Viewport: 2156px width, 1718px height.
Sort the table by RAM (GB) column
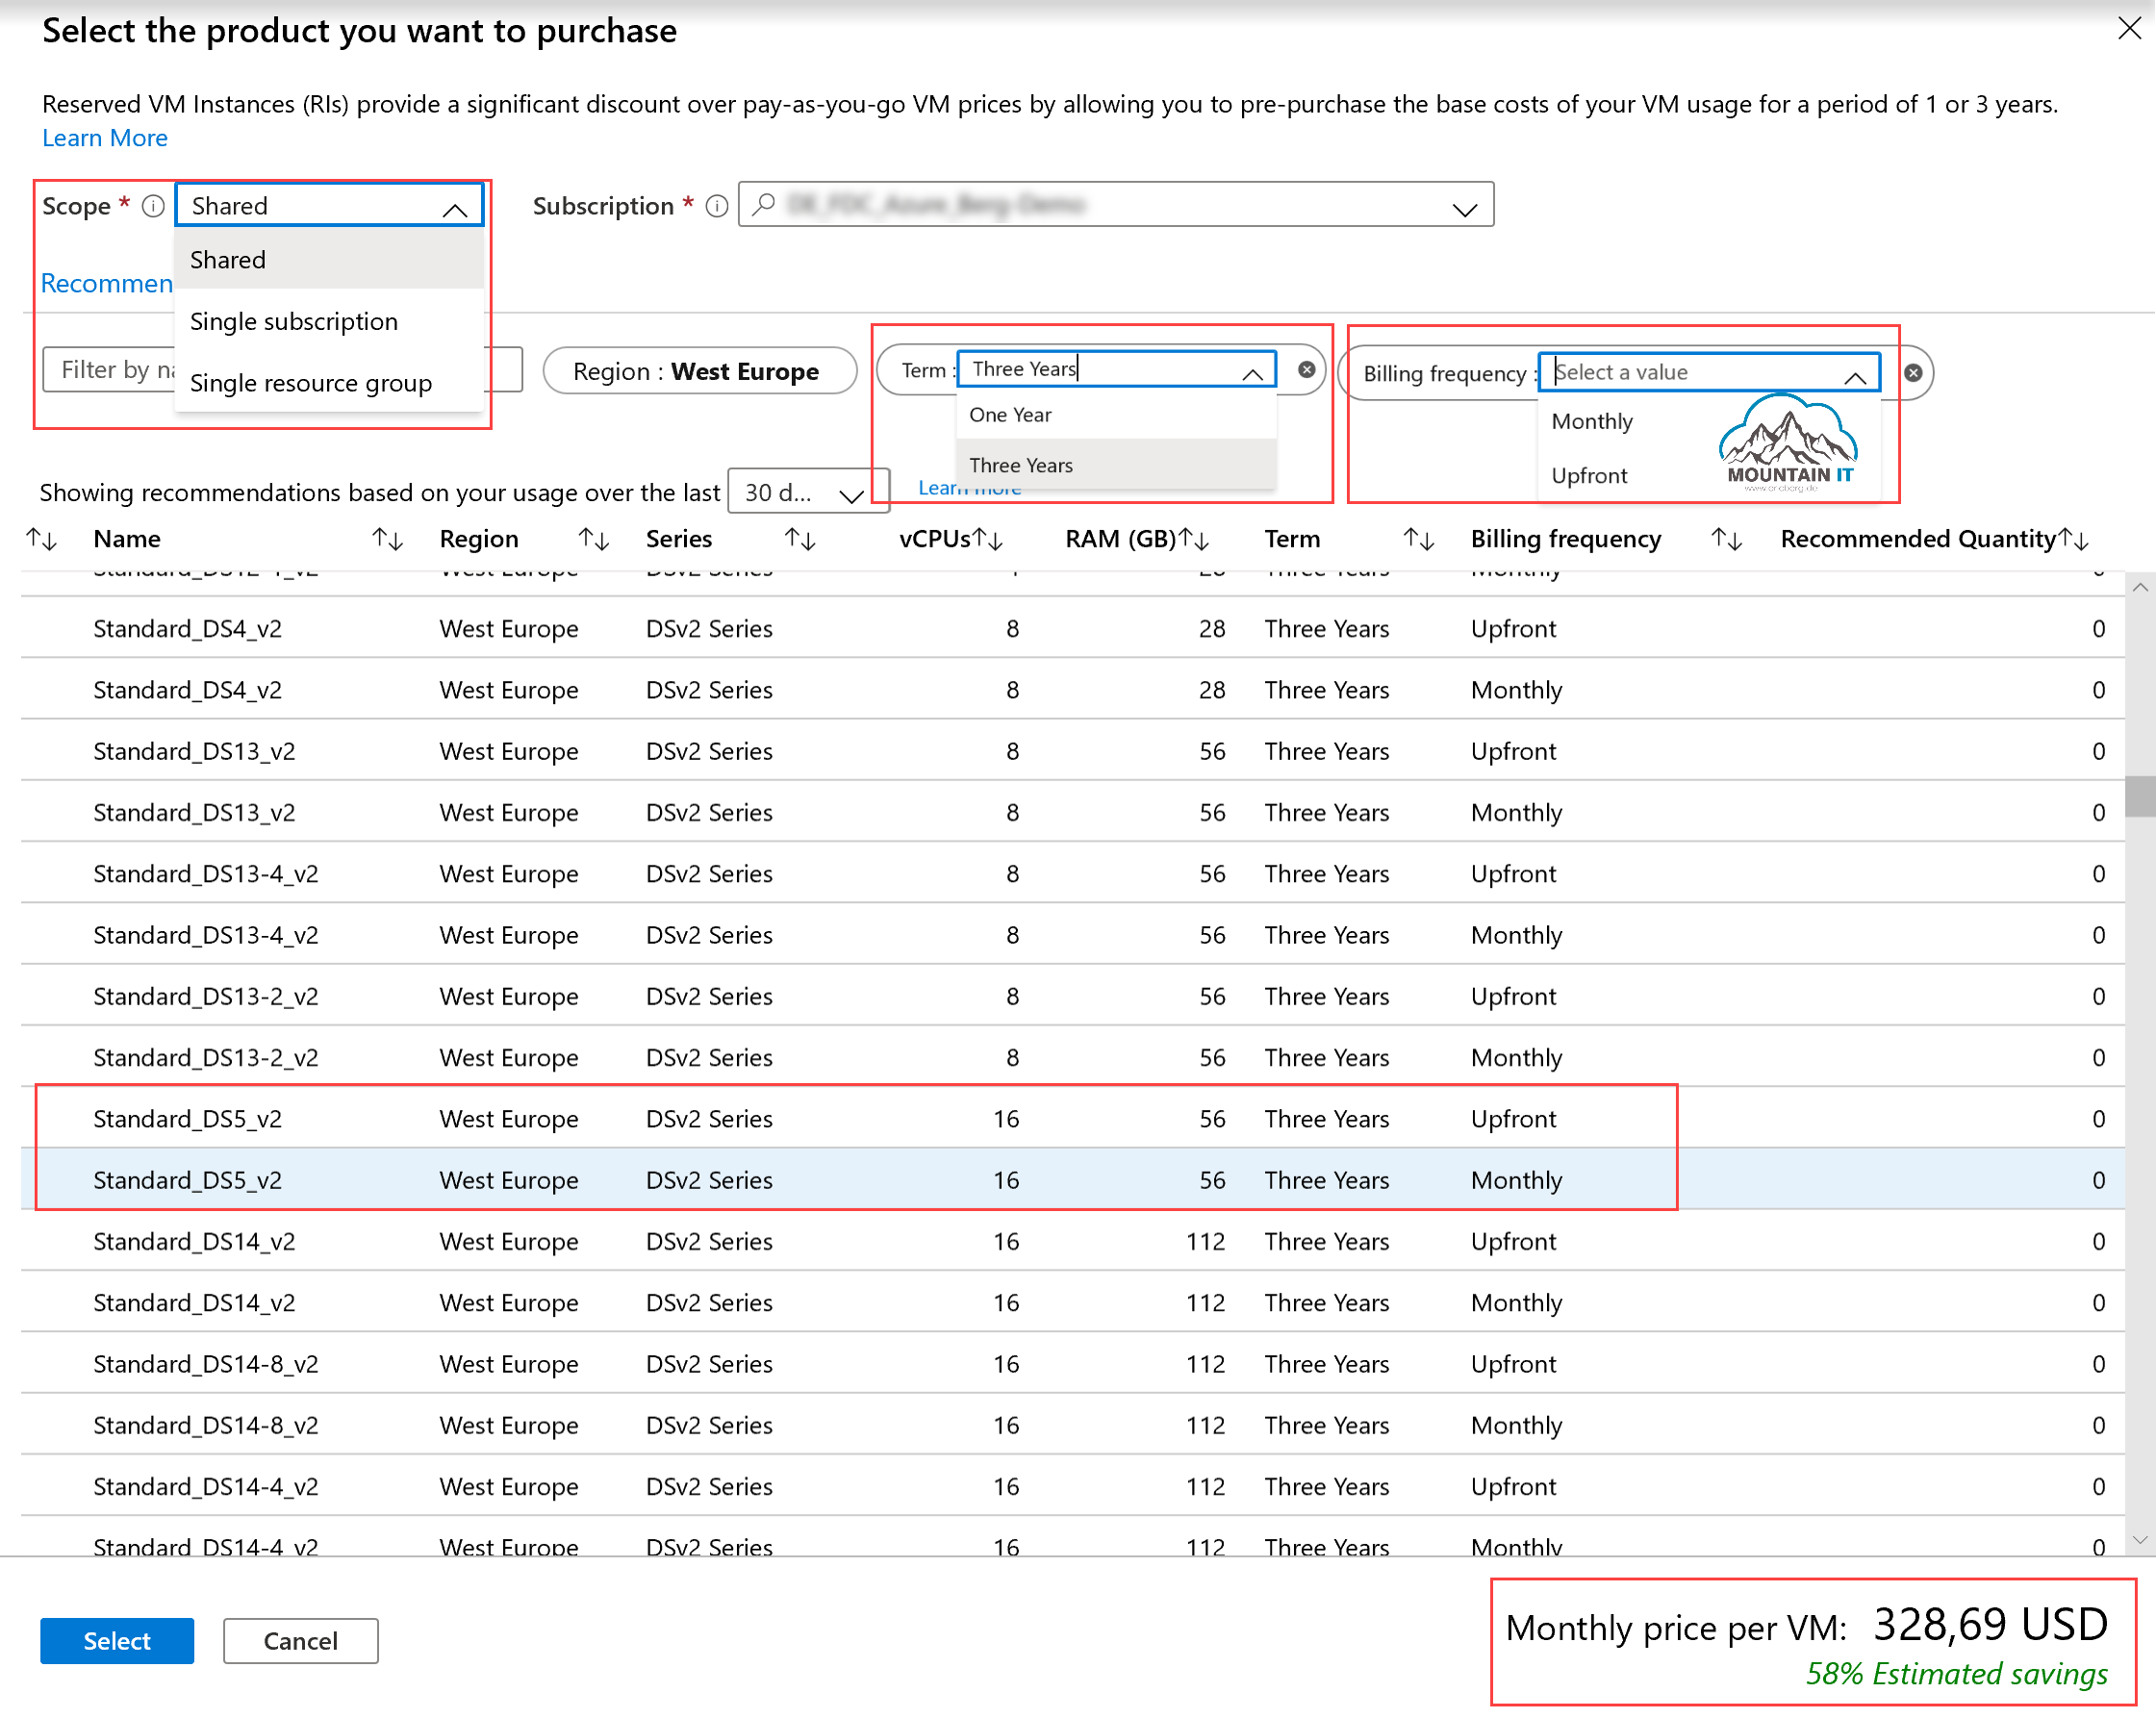1198,538
